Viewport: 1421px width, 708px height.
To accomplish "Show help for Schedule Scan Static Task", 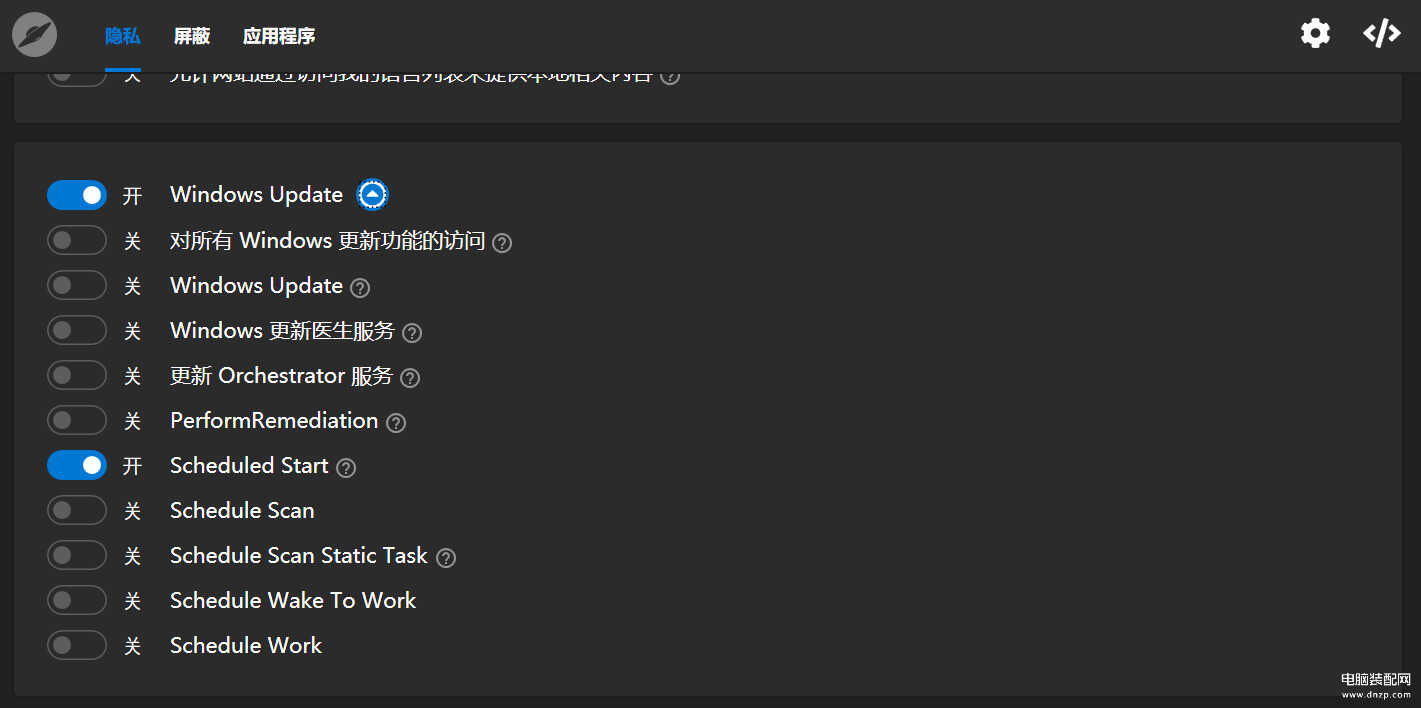I will (446, 558).
